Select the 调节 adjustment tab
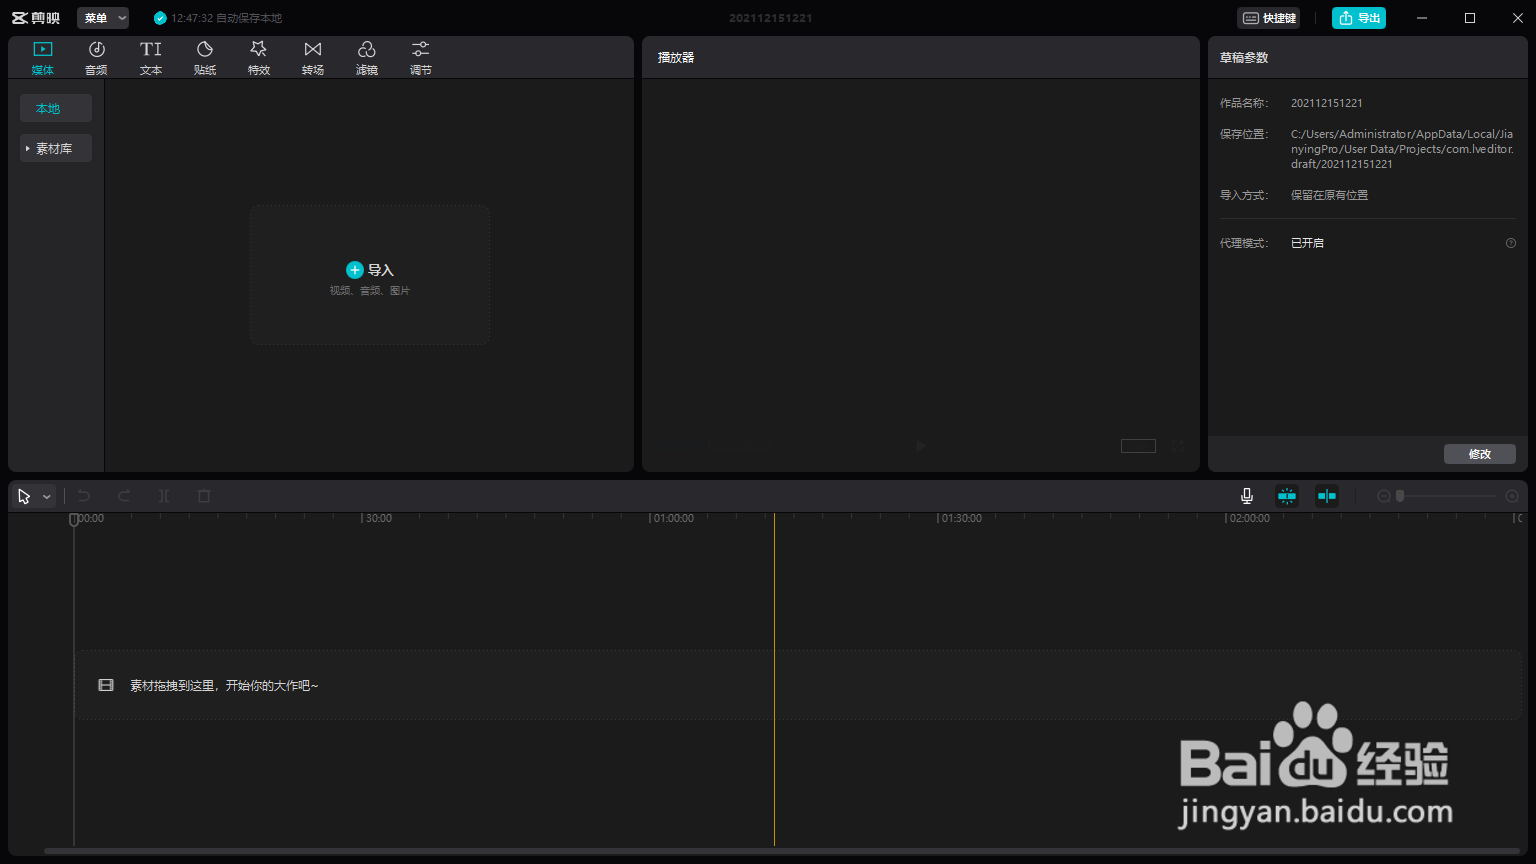 (421, 58)
